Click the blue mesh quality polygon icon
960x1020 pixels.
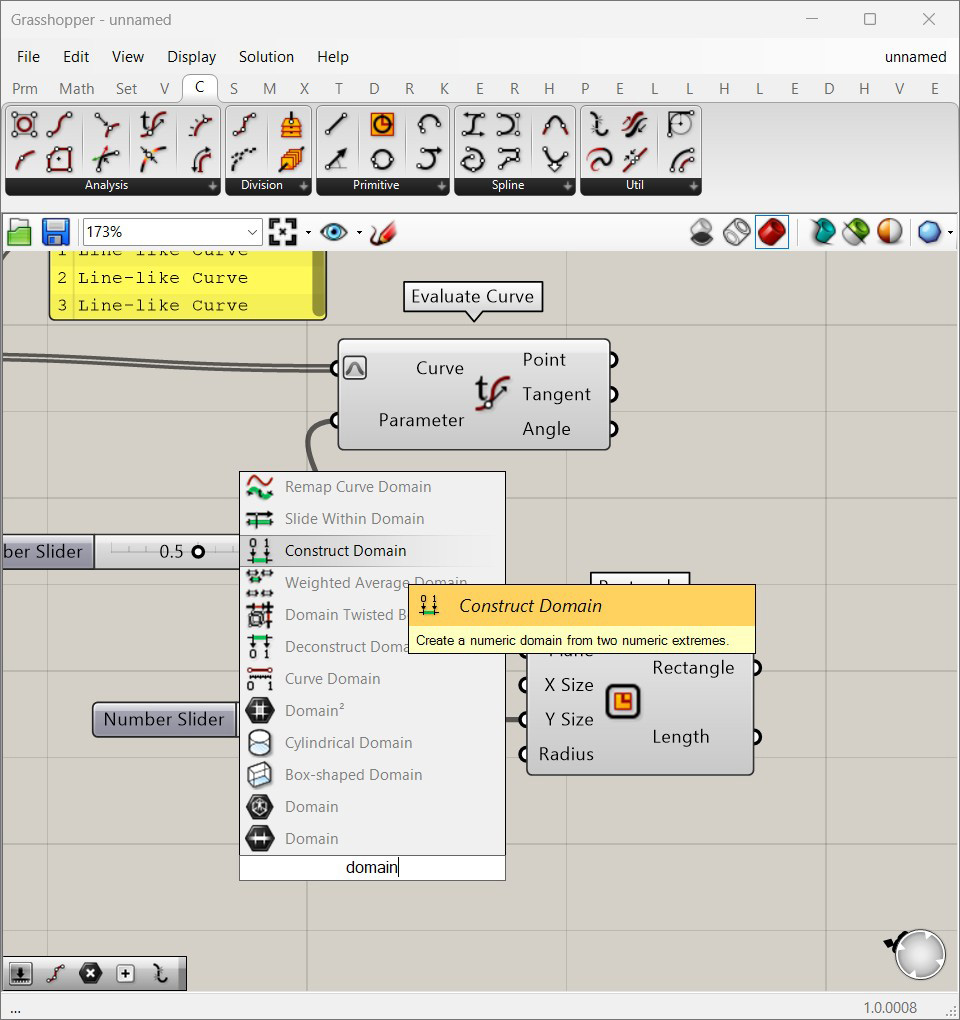tap(929, 232)
